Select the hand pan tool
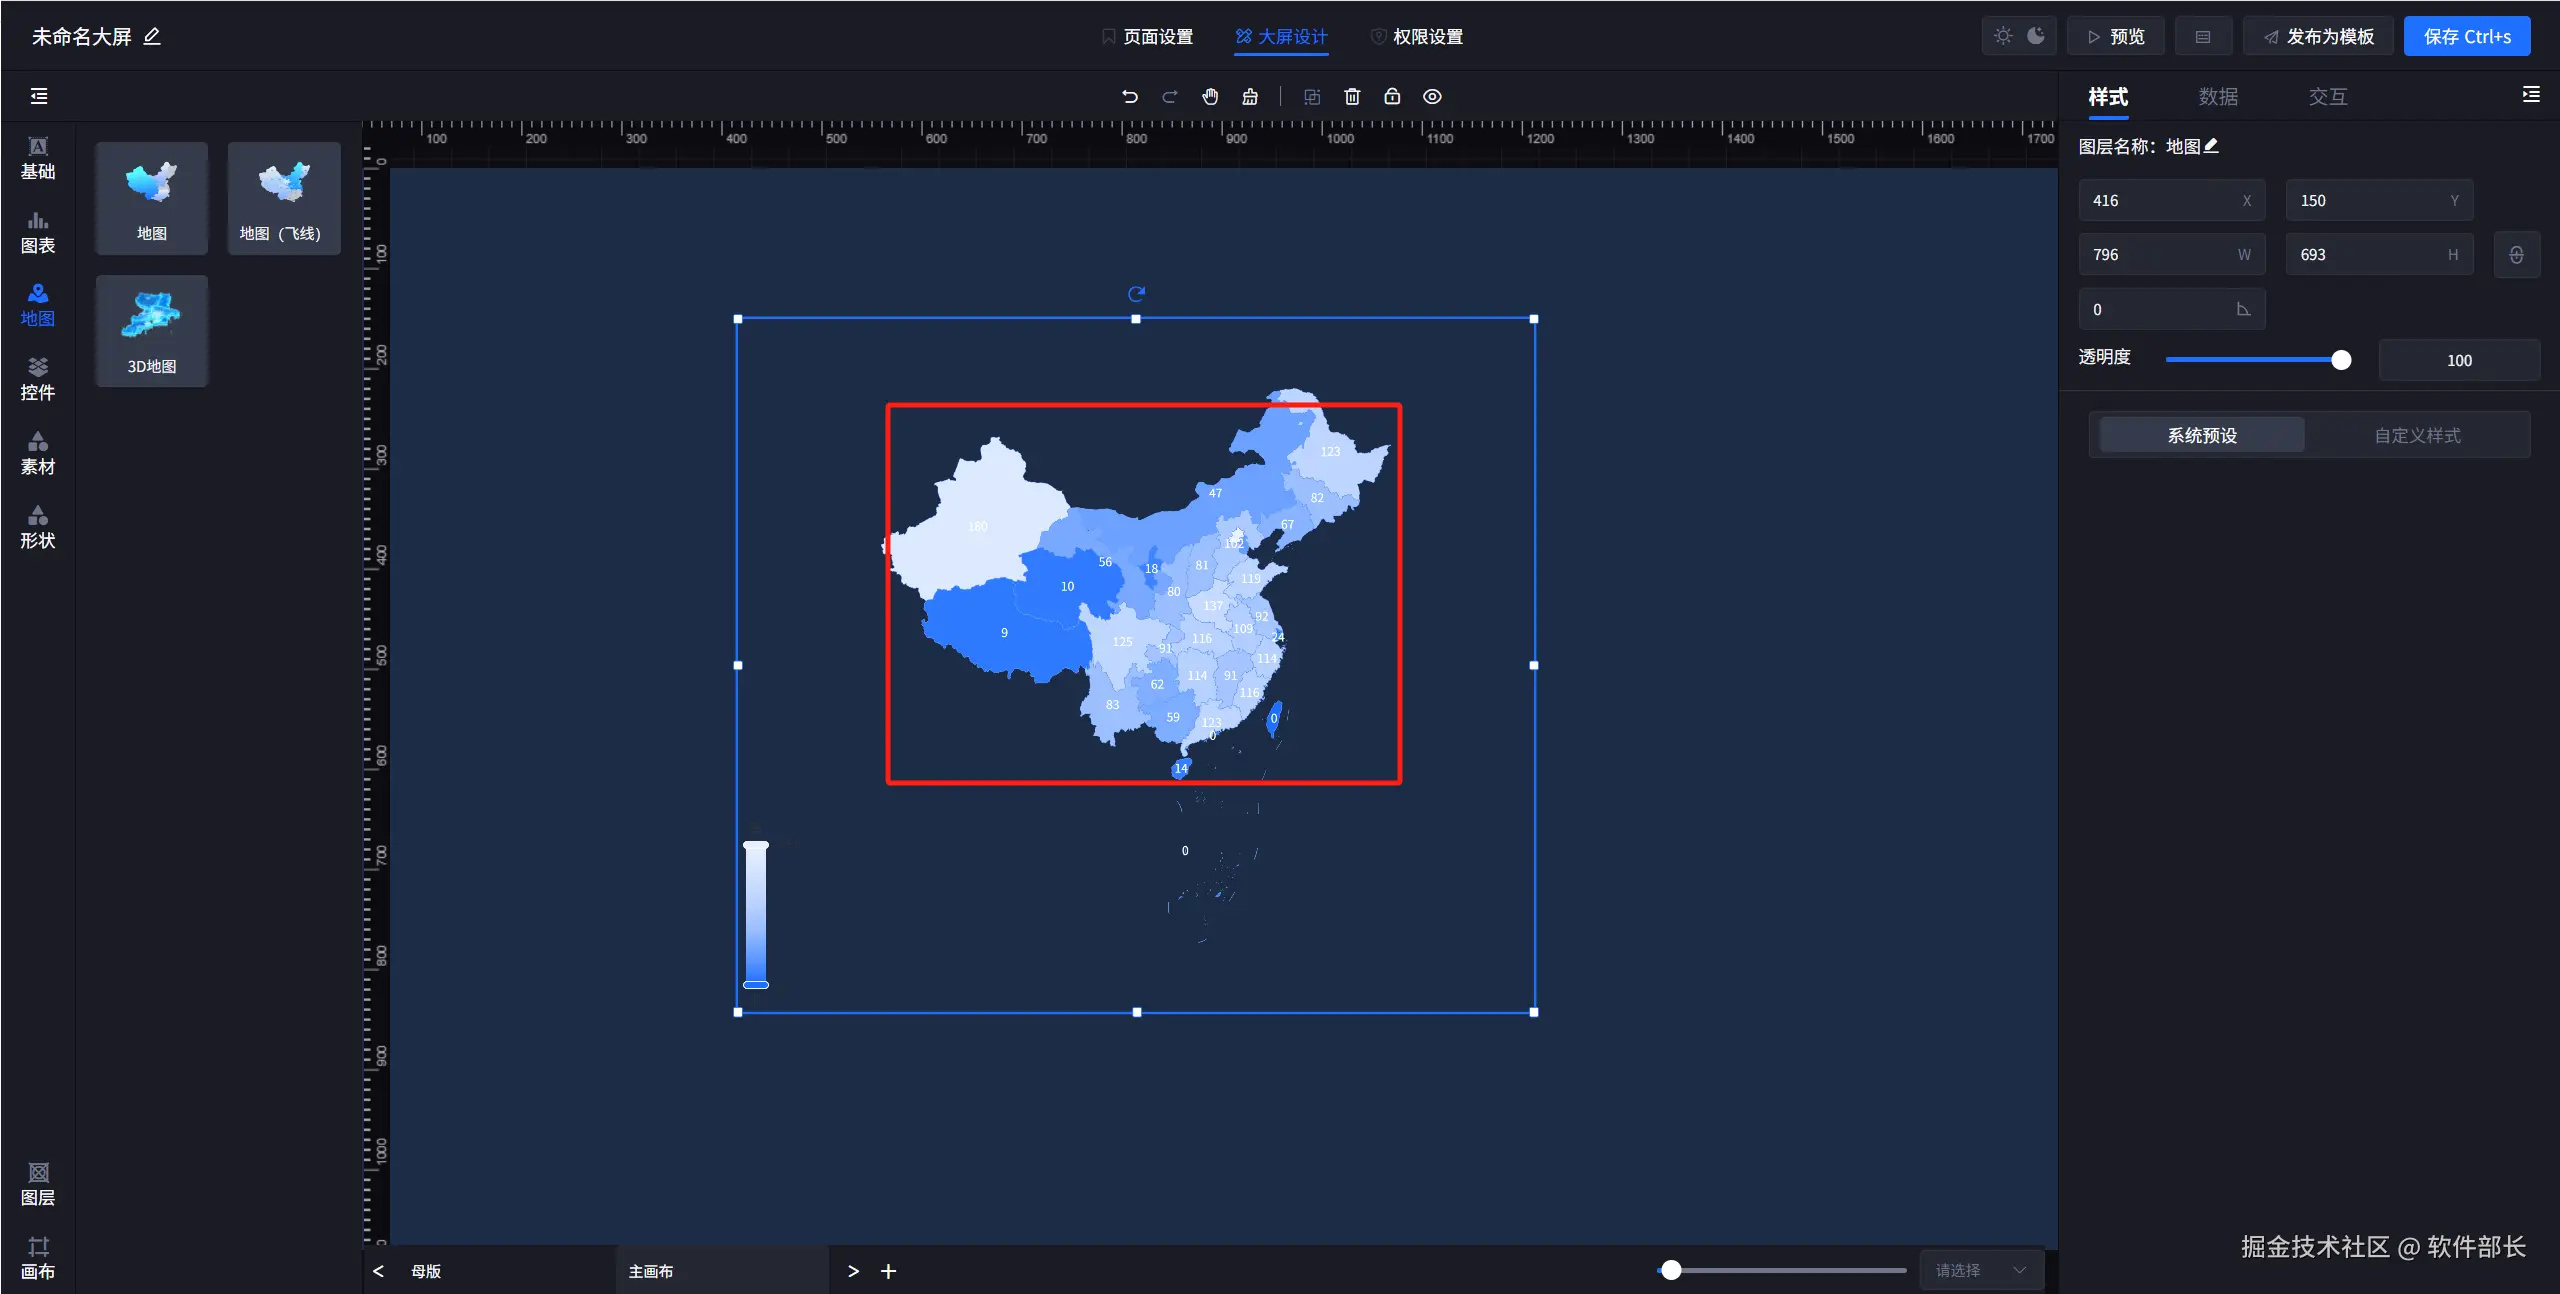Image resolution: width=2560 pixels, height=1294 pixels. point(1210,97)
